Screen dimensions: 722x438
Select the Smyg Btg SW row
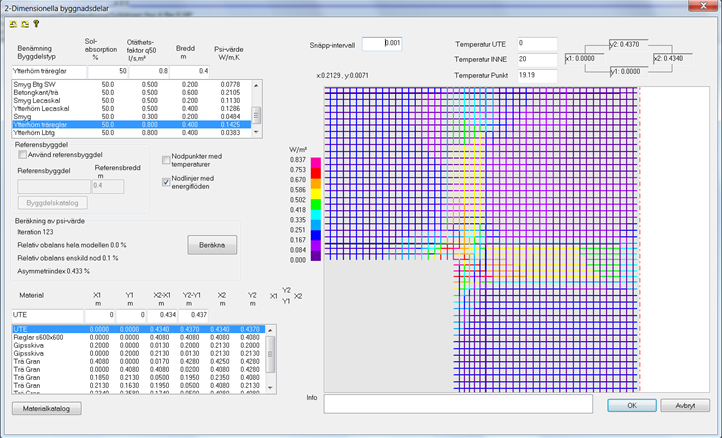point(132,85)
